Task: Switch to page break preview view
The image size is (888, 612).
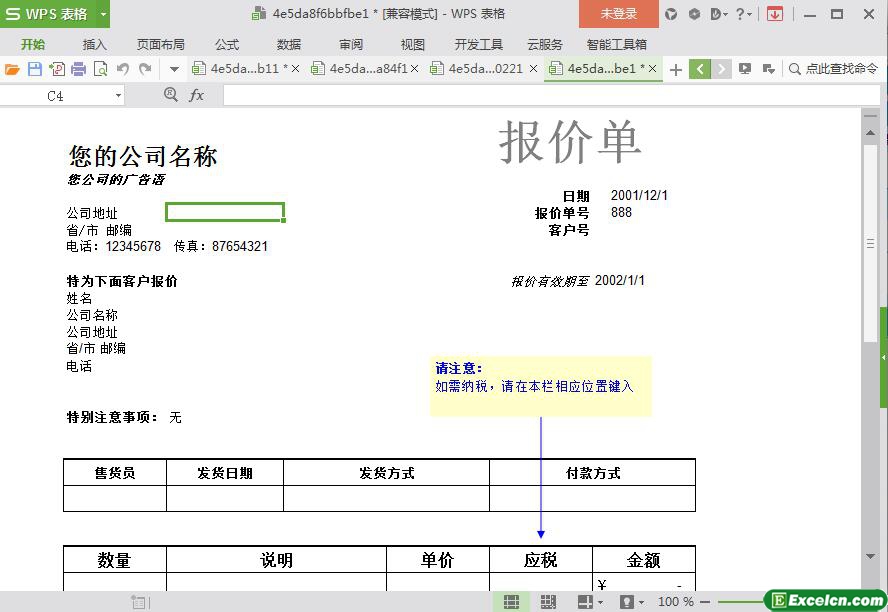Action: [x=548, y=602]
